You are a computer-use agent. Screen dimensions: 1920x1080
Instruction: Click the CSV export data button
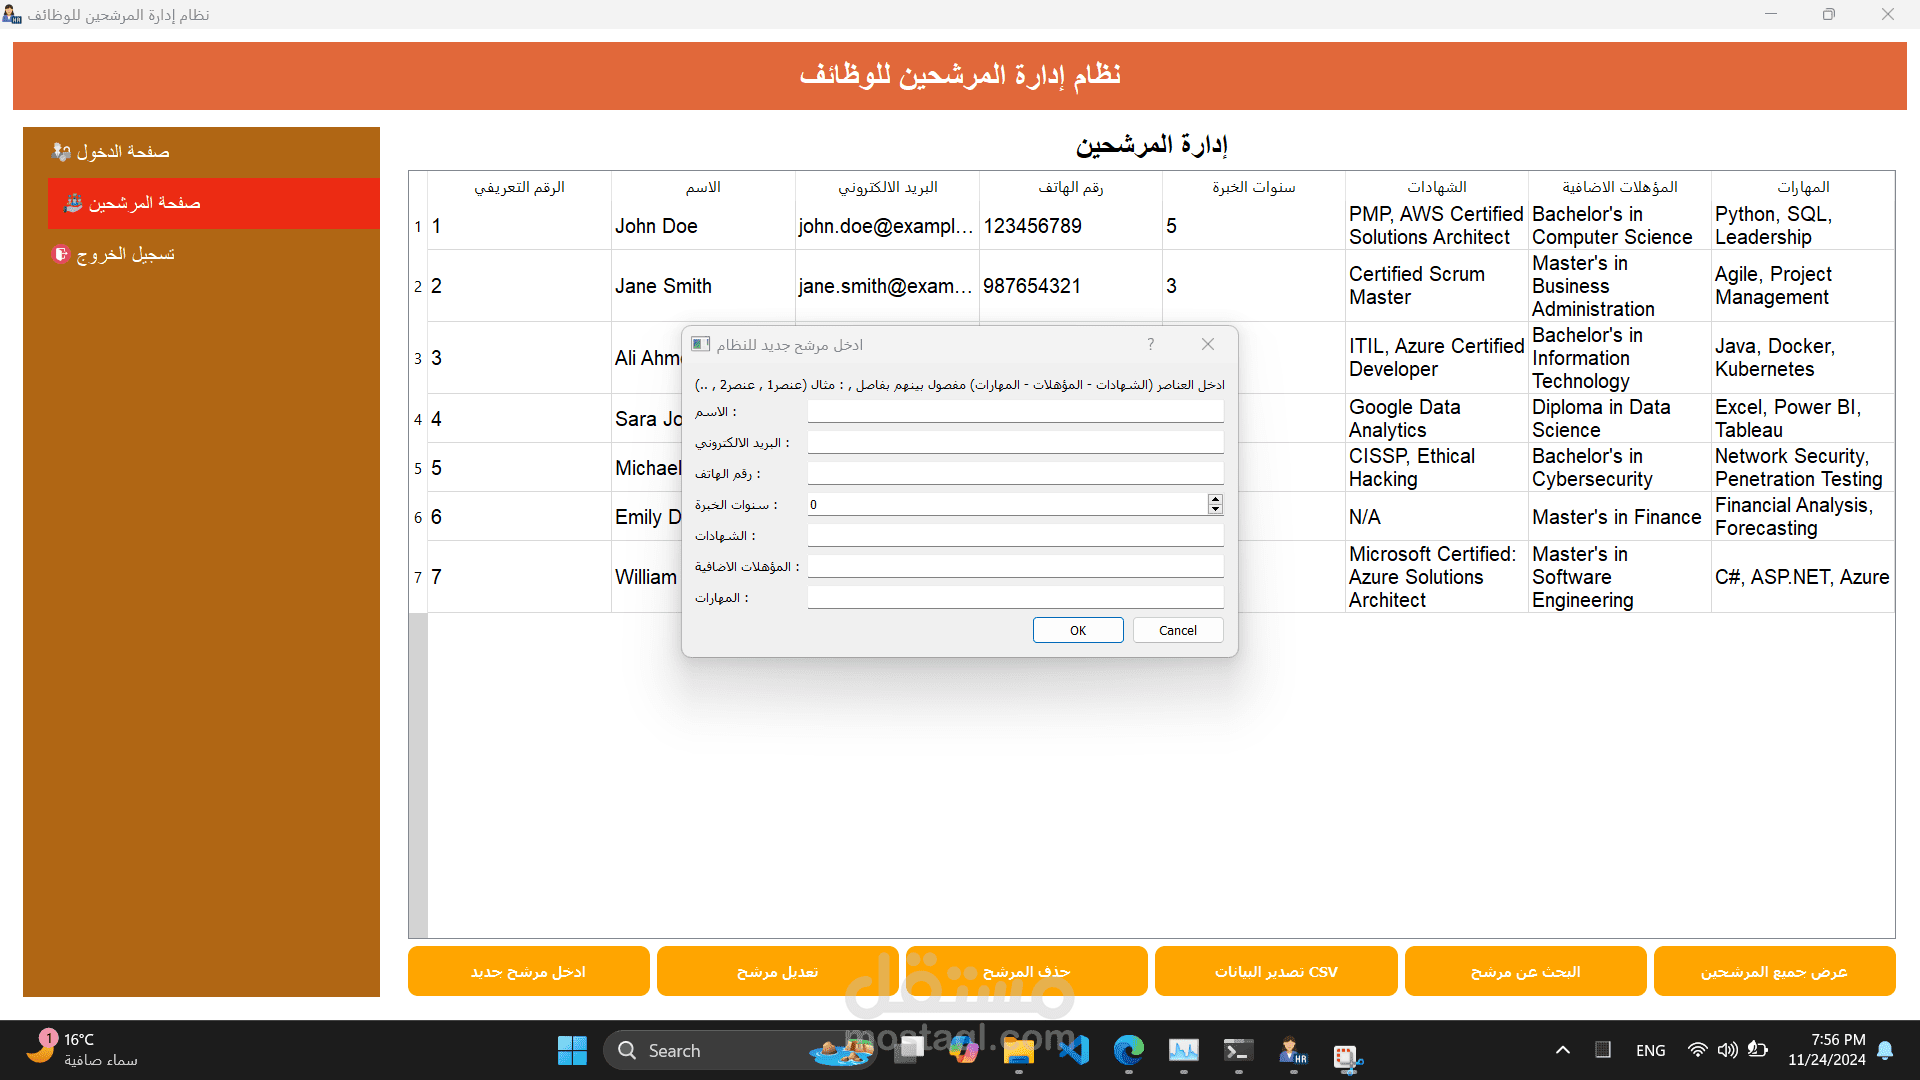[1276, 971]
